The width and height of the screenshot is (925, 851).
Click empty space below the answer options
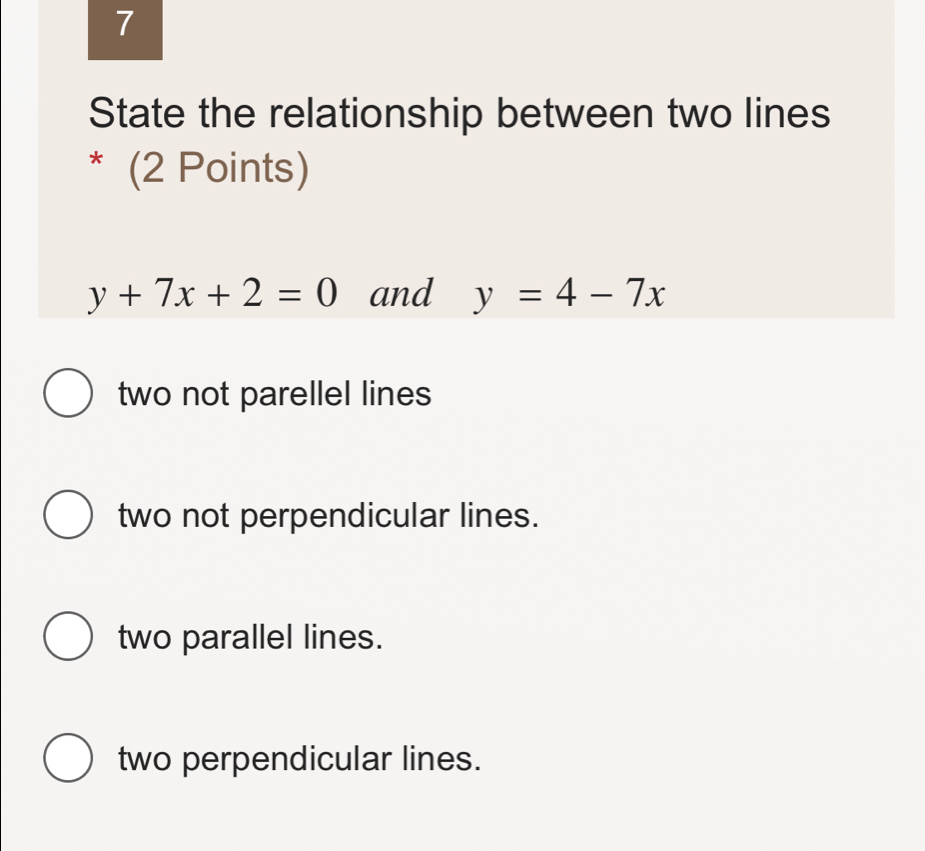point(460,820)
